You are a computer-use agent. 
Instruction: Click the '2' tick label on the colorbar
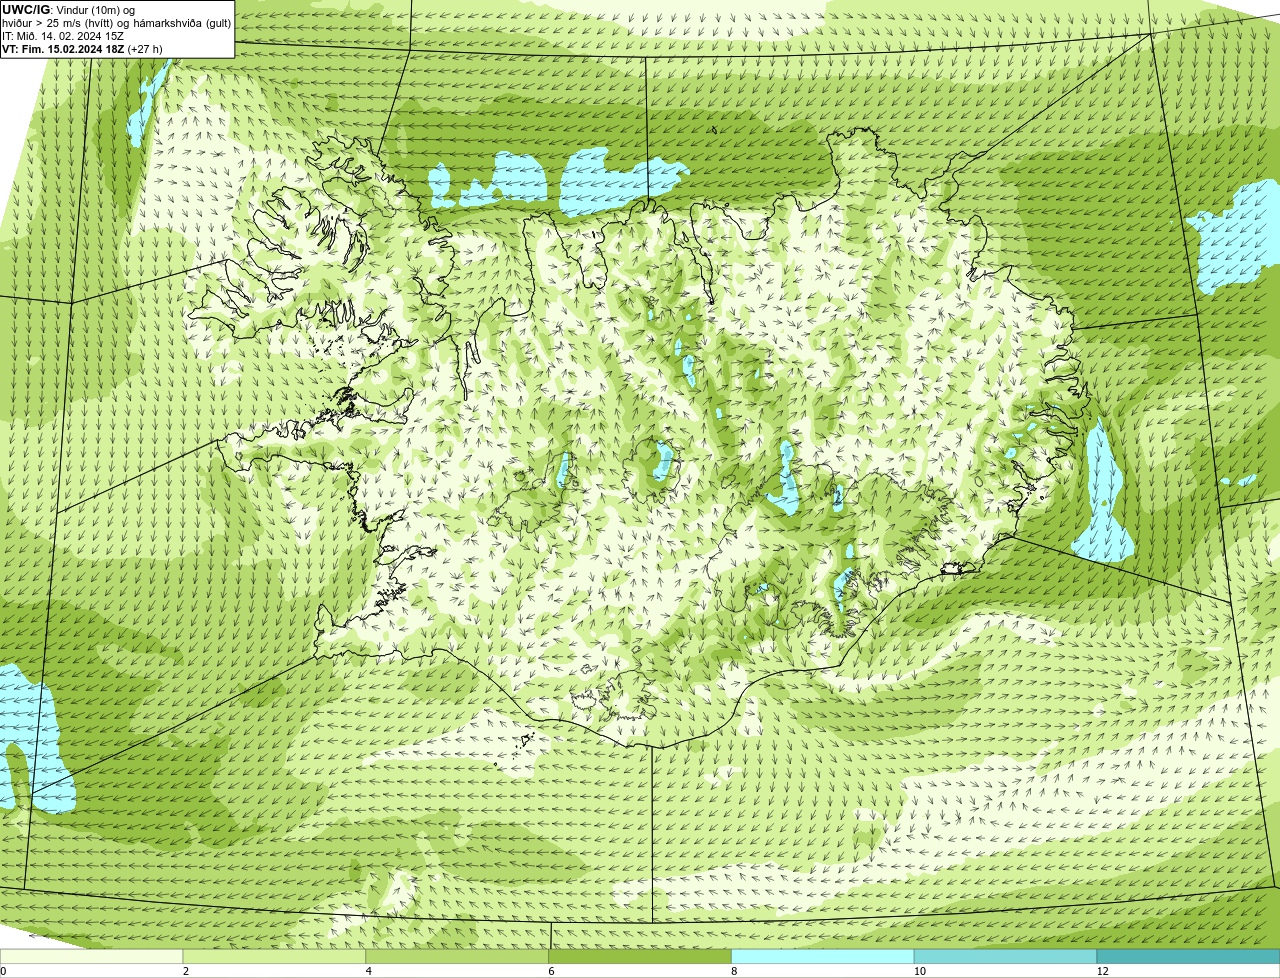point(186,971)
